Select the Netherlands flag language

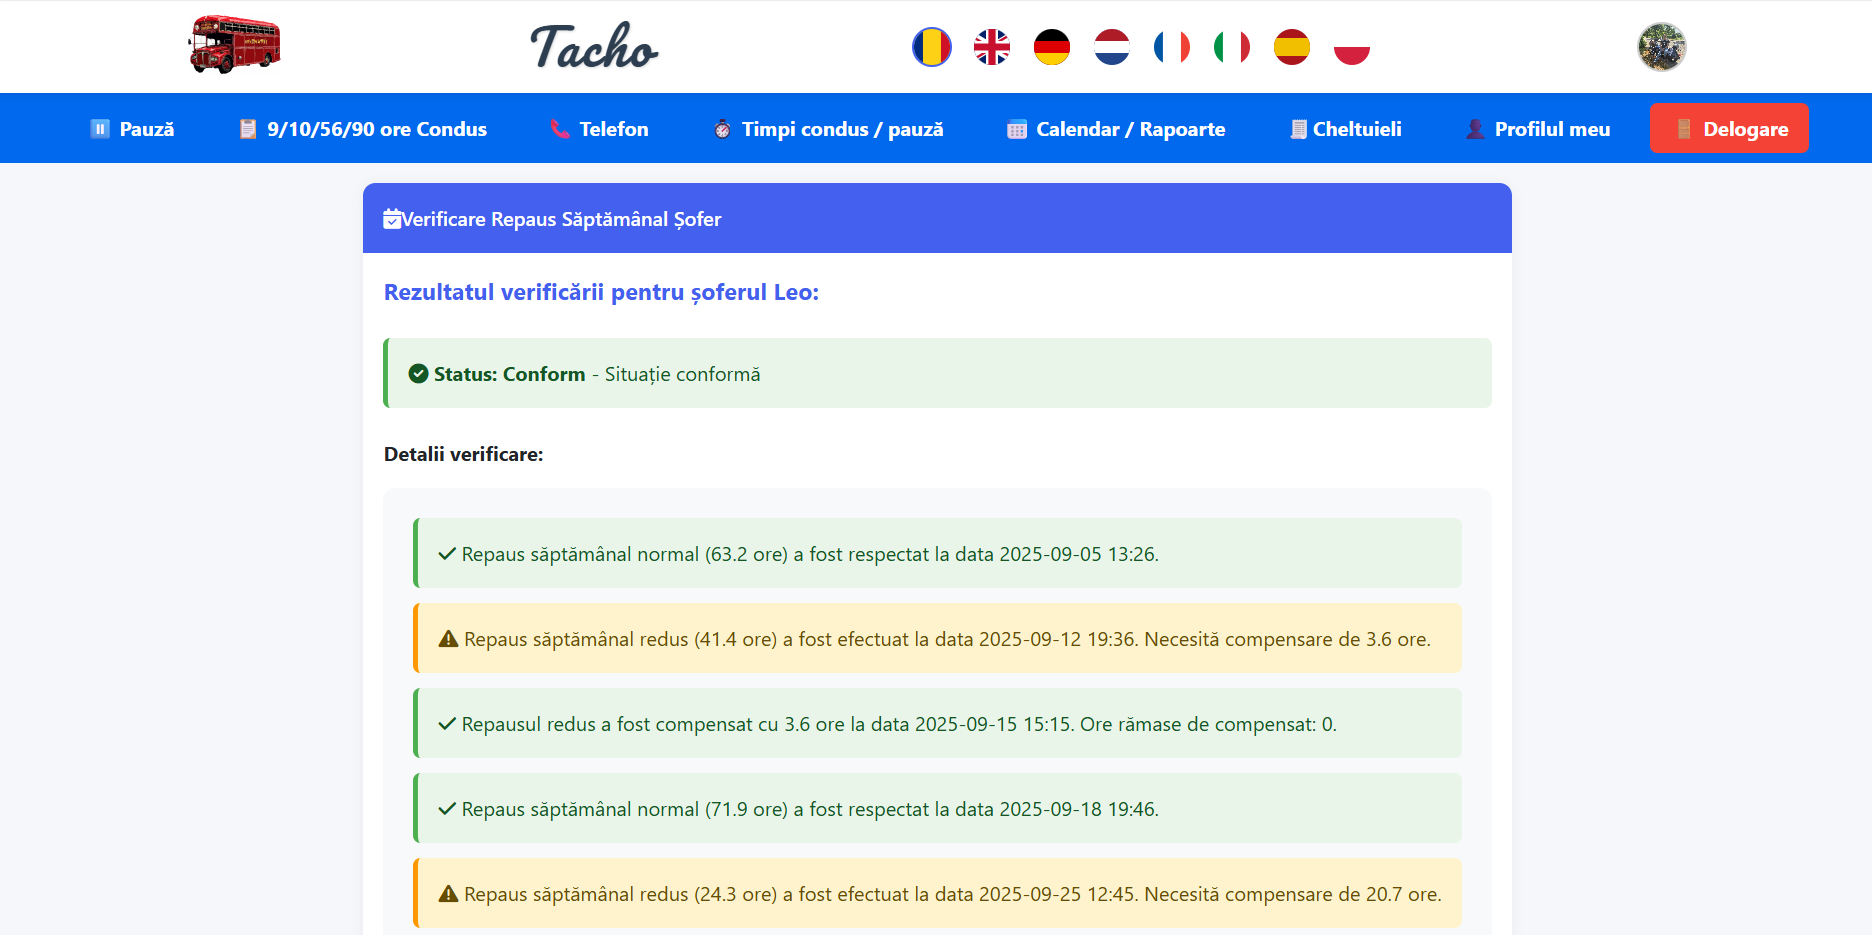tap(1111, 47)
